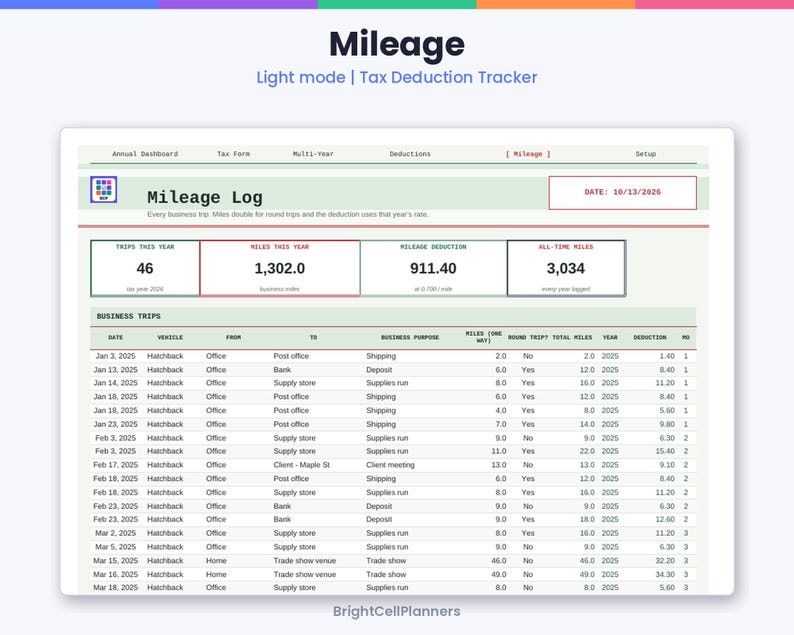
Task: Click deduction 34.30 cell
Action: coord(665,574)
